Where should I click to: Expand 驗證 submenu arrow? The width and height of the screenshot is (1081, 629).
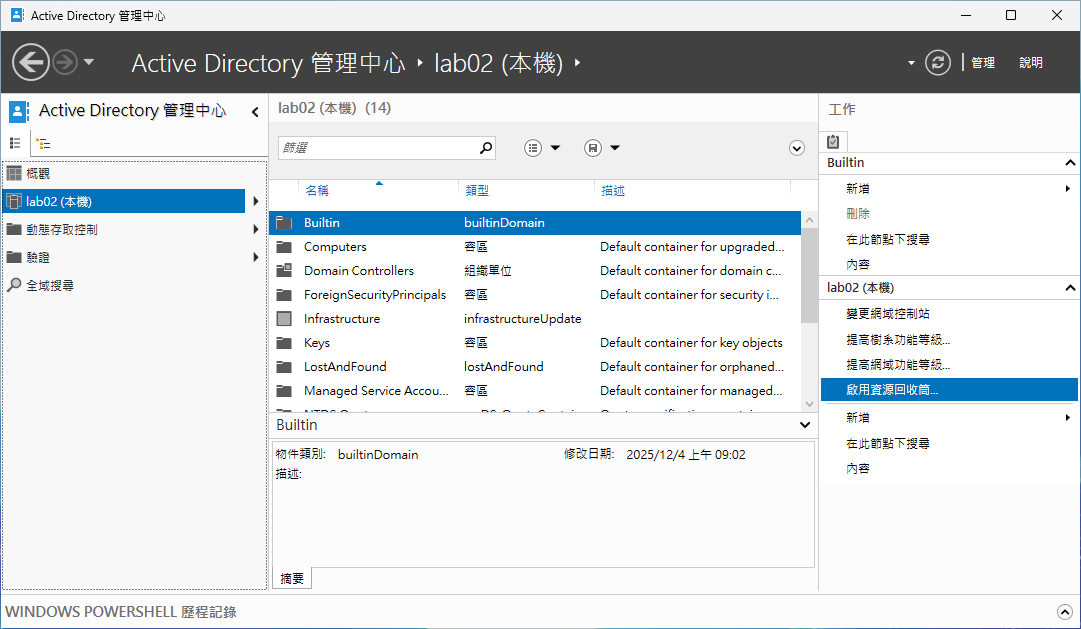pos(256,257)
